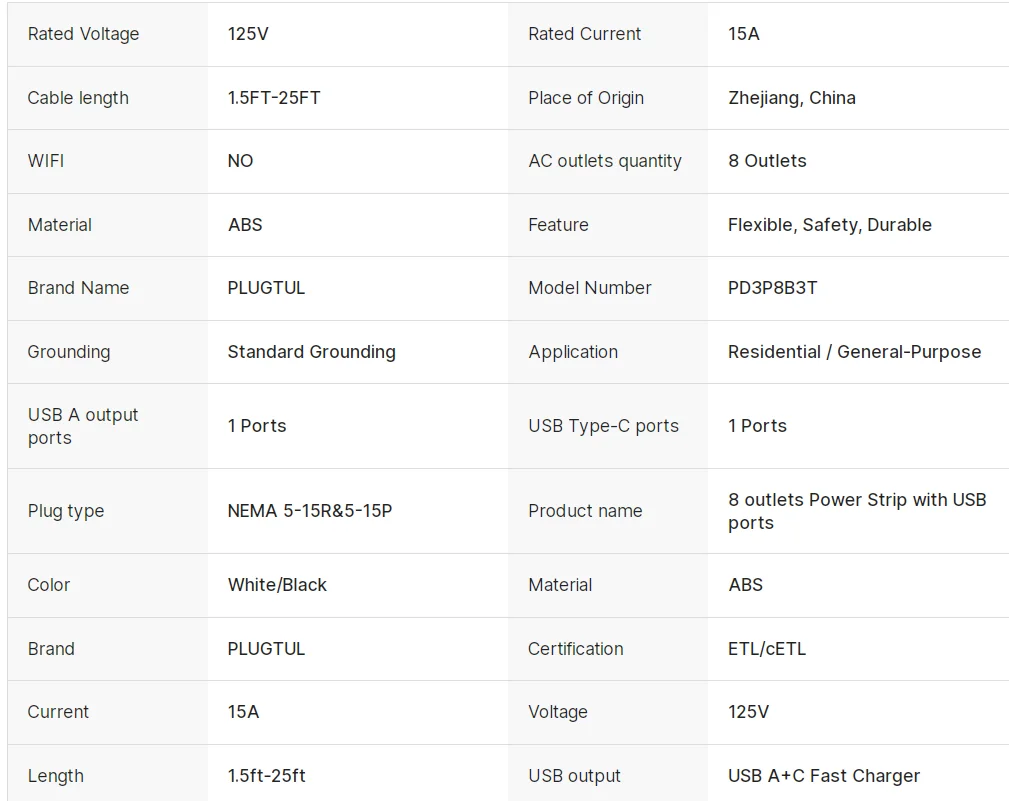Select the "USB A output ports" label
Image resolution: width=1009 pixels, height=801 pixels.
pos(83,426)
